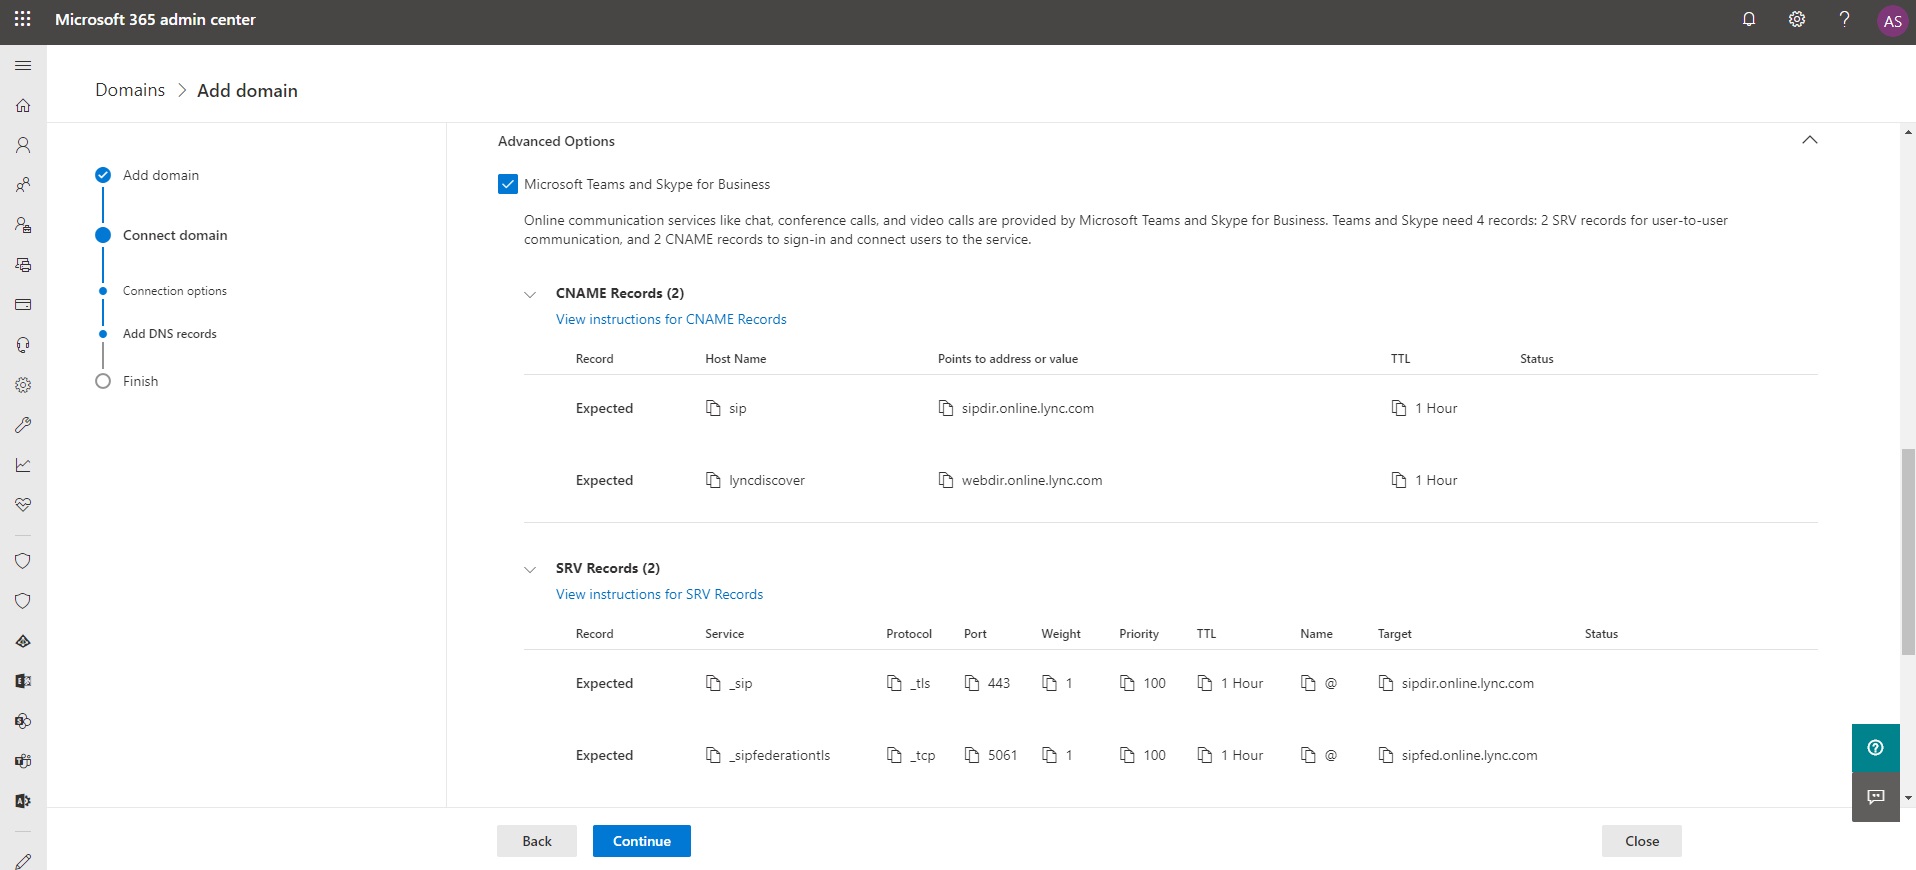Image resolution: width=1916 pixels, height=870 pixels.
Task: Copy sipfed.online.lync.com target
Action: click(x=1386, y=755)
